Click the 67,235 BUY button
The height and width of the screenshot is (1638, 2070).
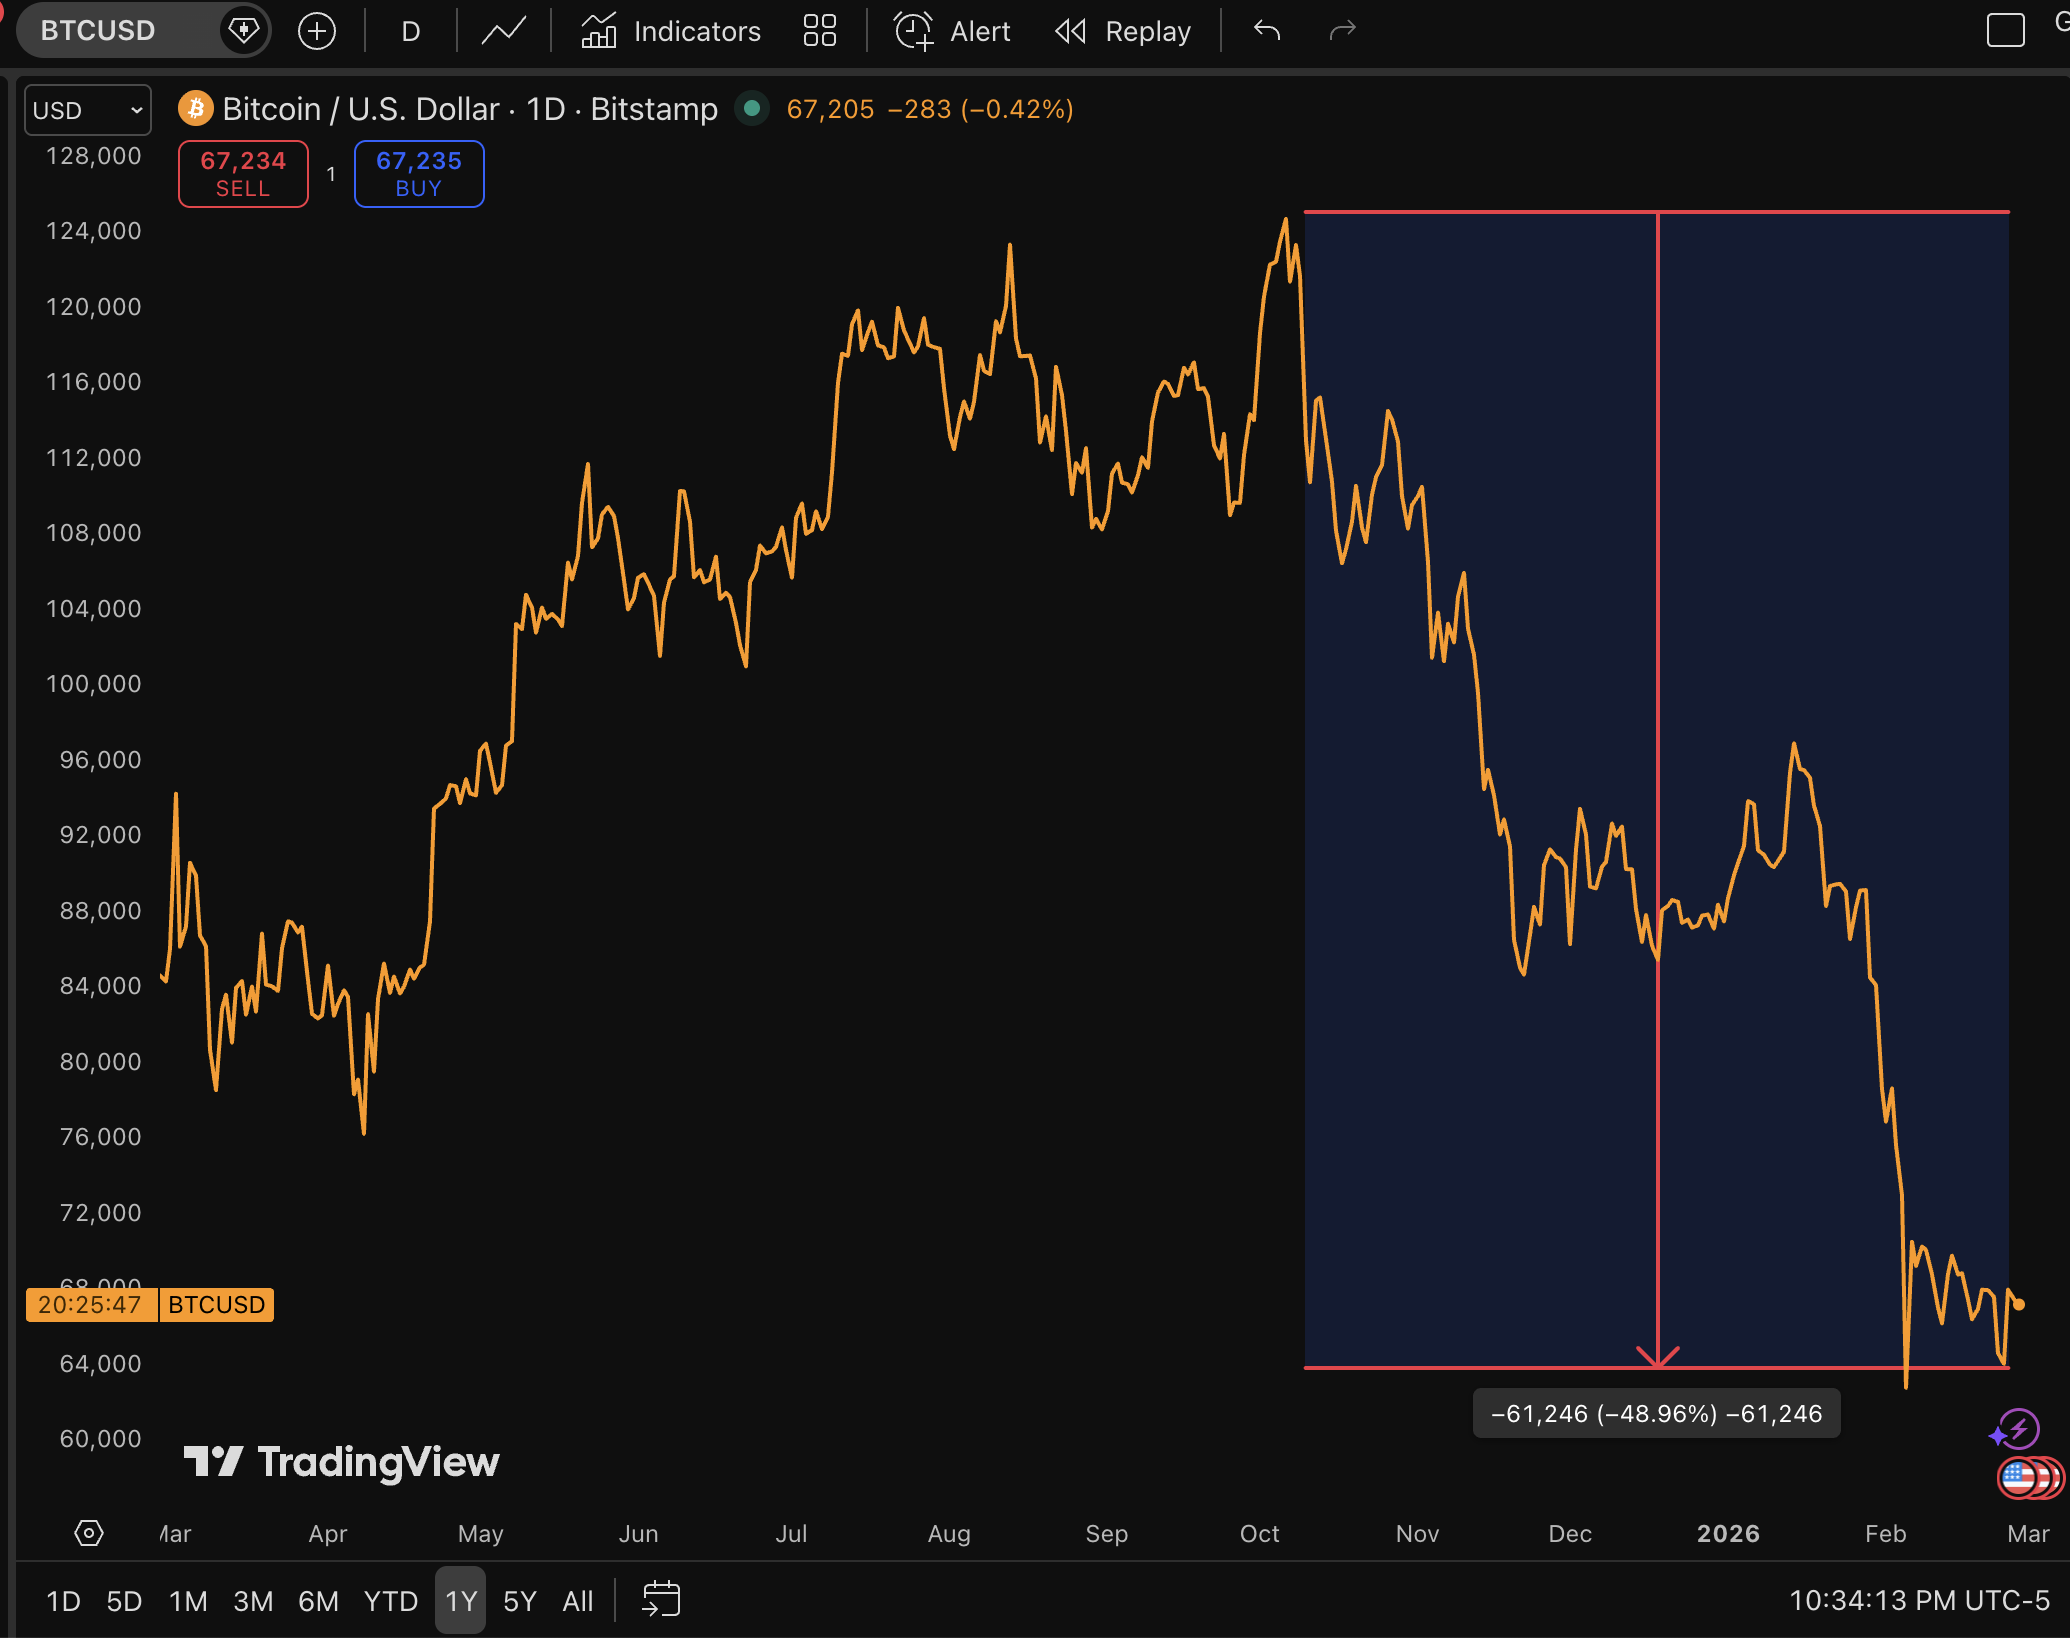(x=419, y=174)
